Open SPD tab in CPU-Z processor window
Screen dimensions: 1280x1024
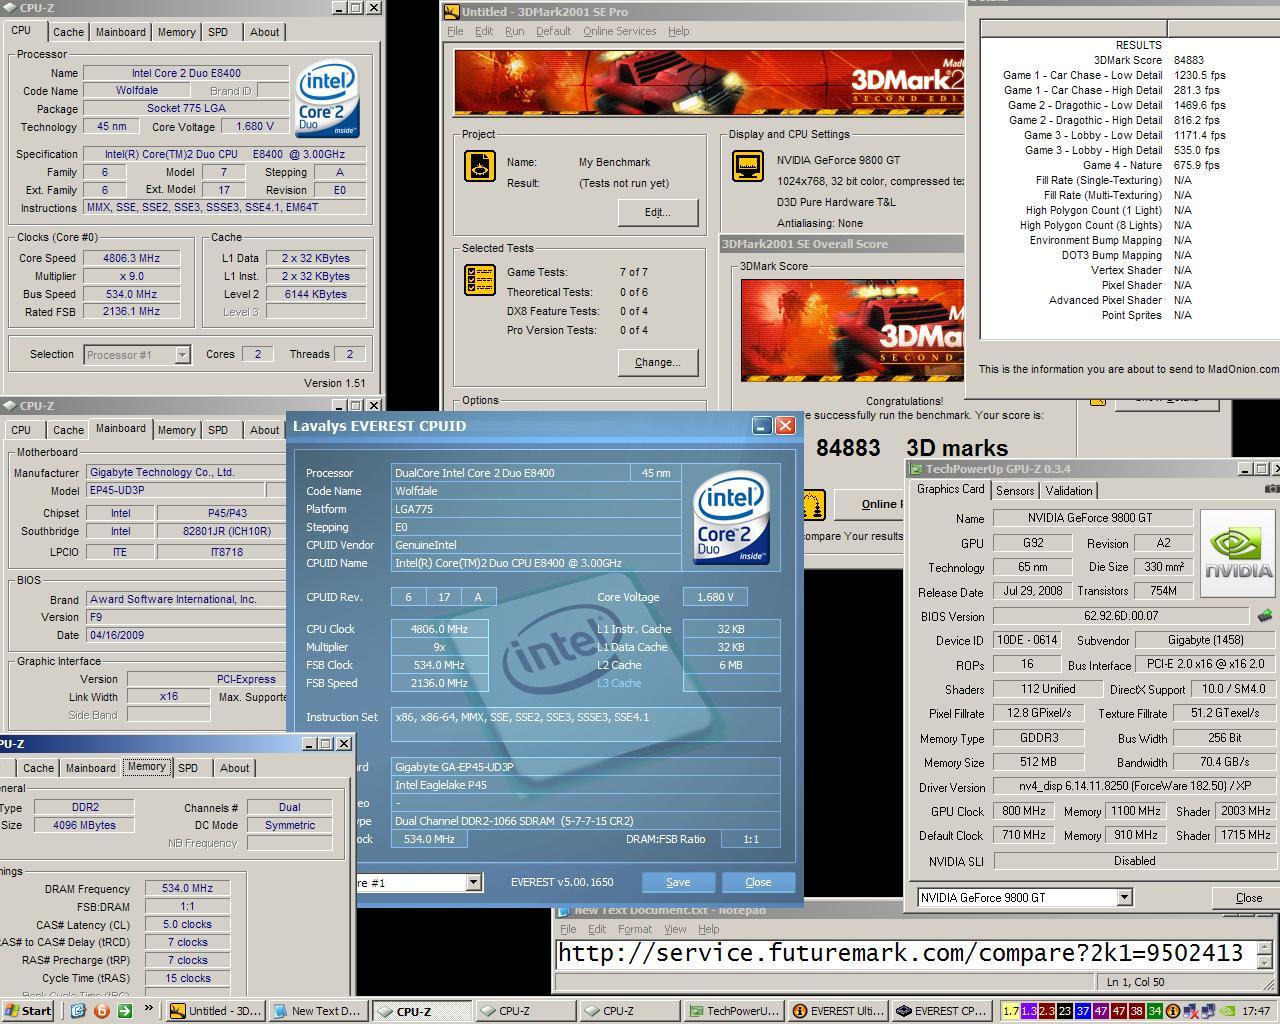tap(218, 32)
